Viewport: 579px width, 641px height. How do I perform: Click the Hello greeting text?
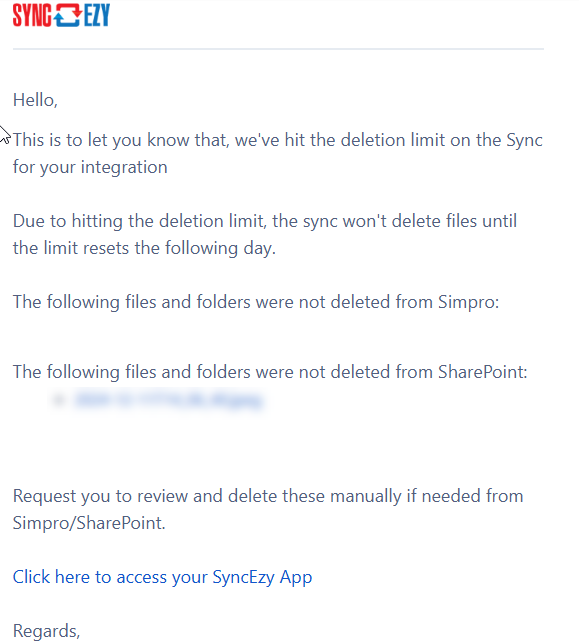click(x=35, y=100)
